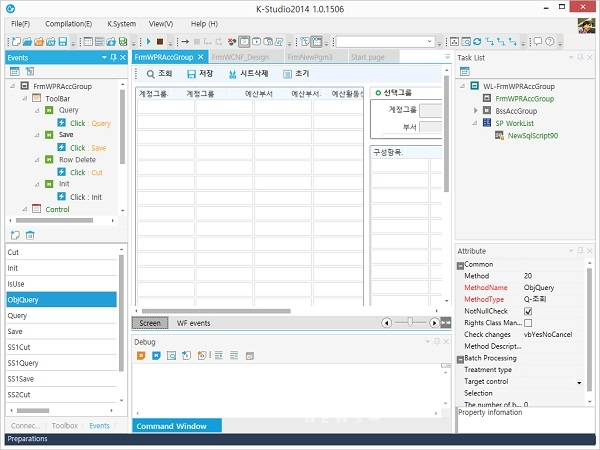The width and height of the screenshot is (600, 450).
Task: Select the SS1Query item in method list
Action: pos(24,362)
